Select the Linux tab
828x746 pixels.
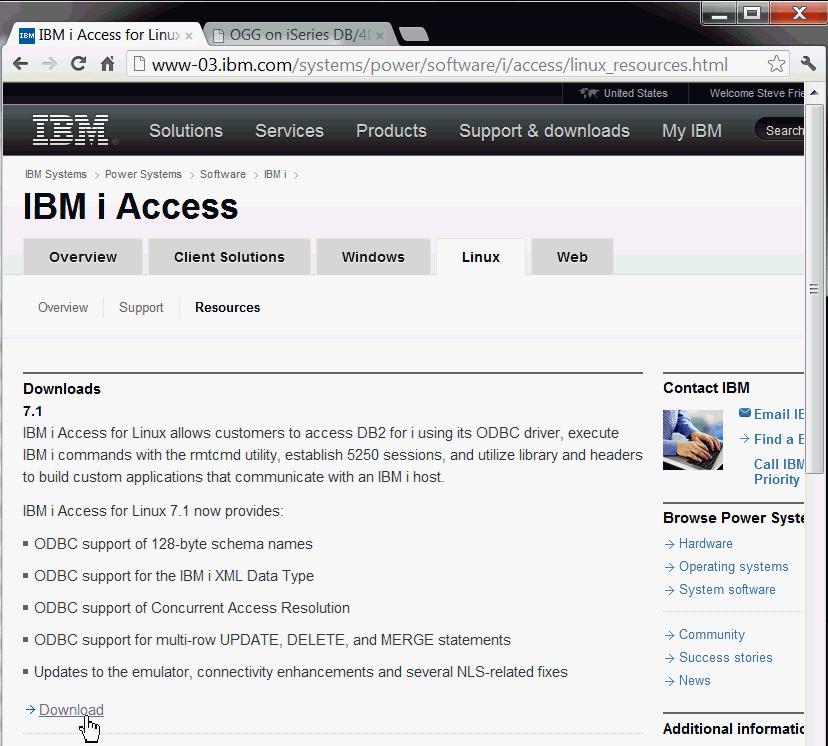click(481, 257)
